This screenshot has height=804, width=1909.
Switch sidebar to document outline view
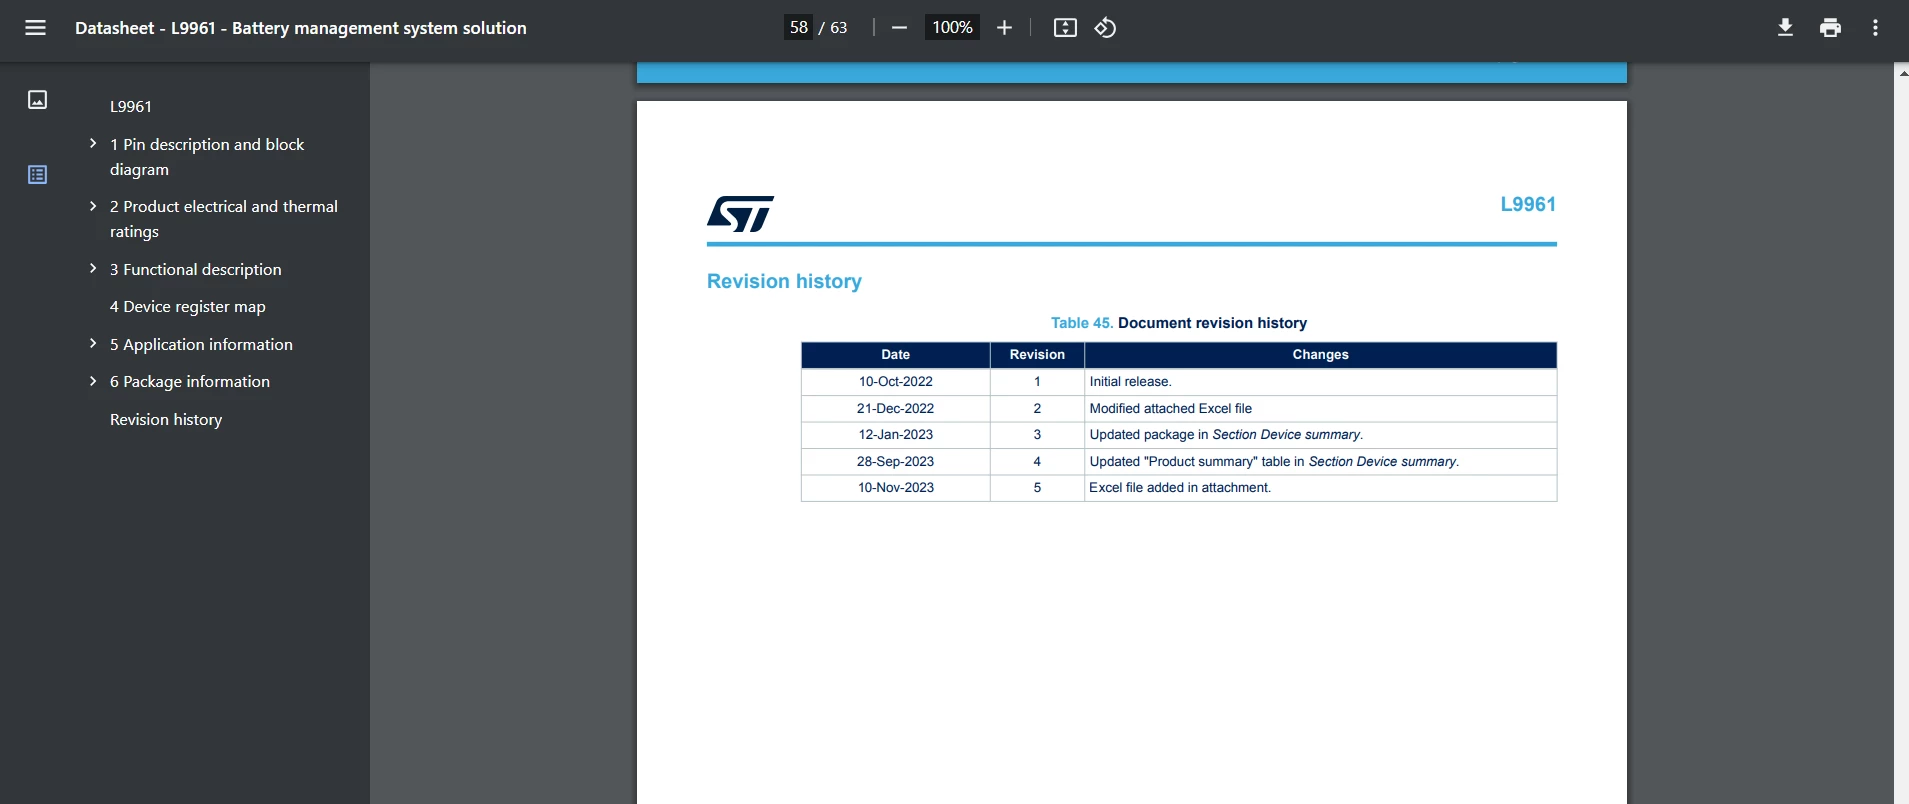coord(38,175)
